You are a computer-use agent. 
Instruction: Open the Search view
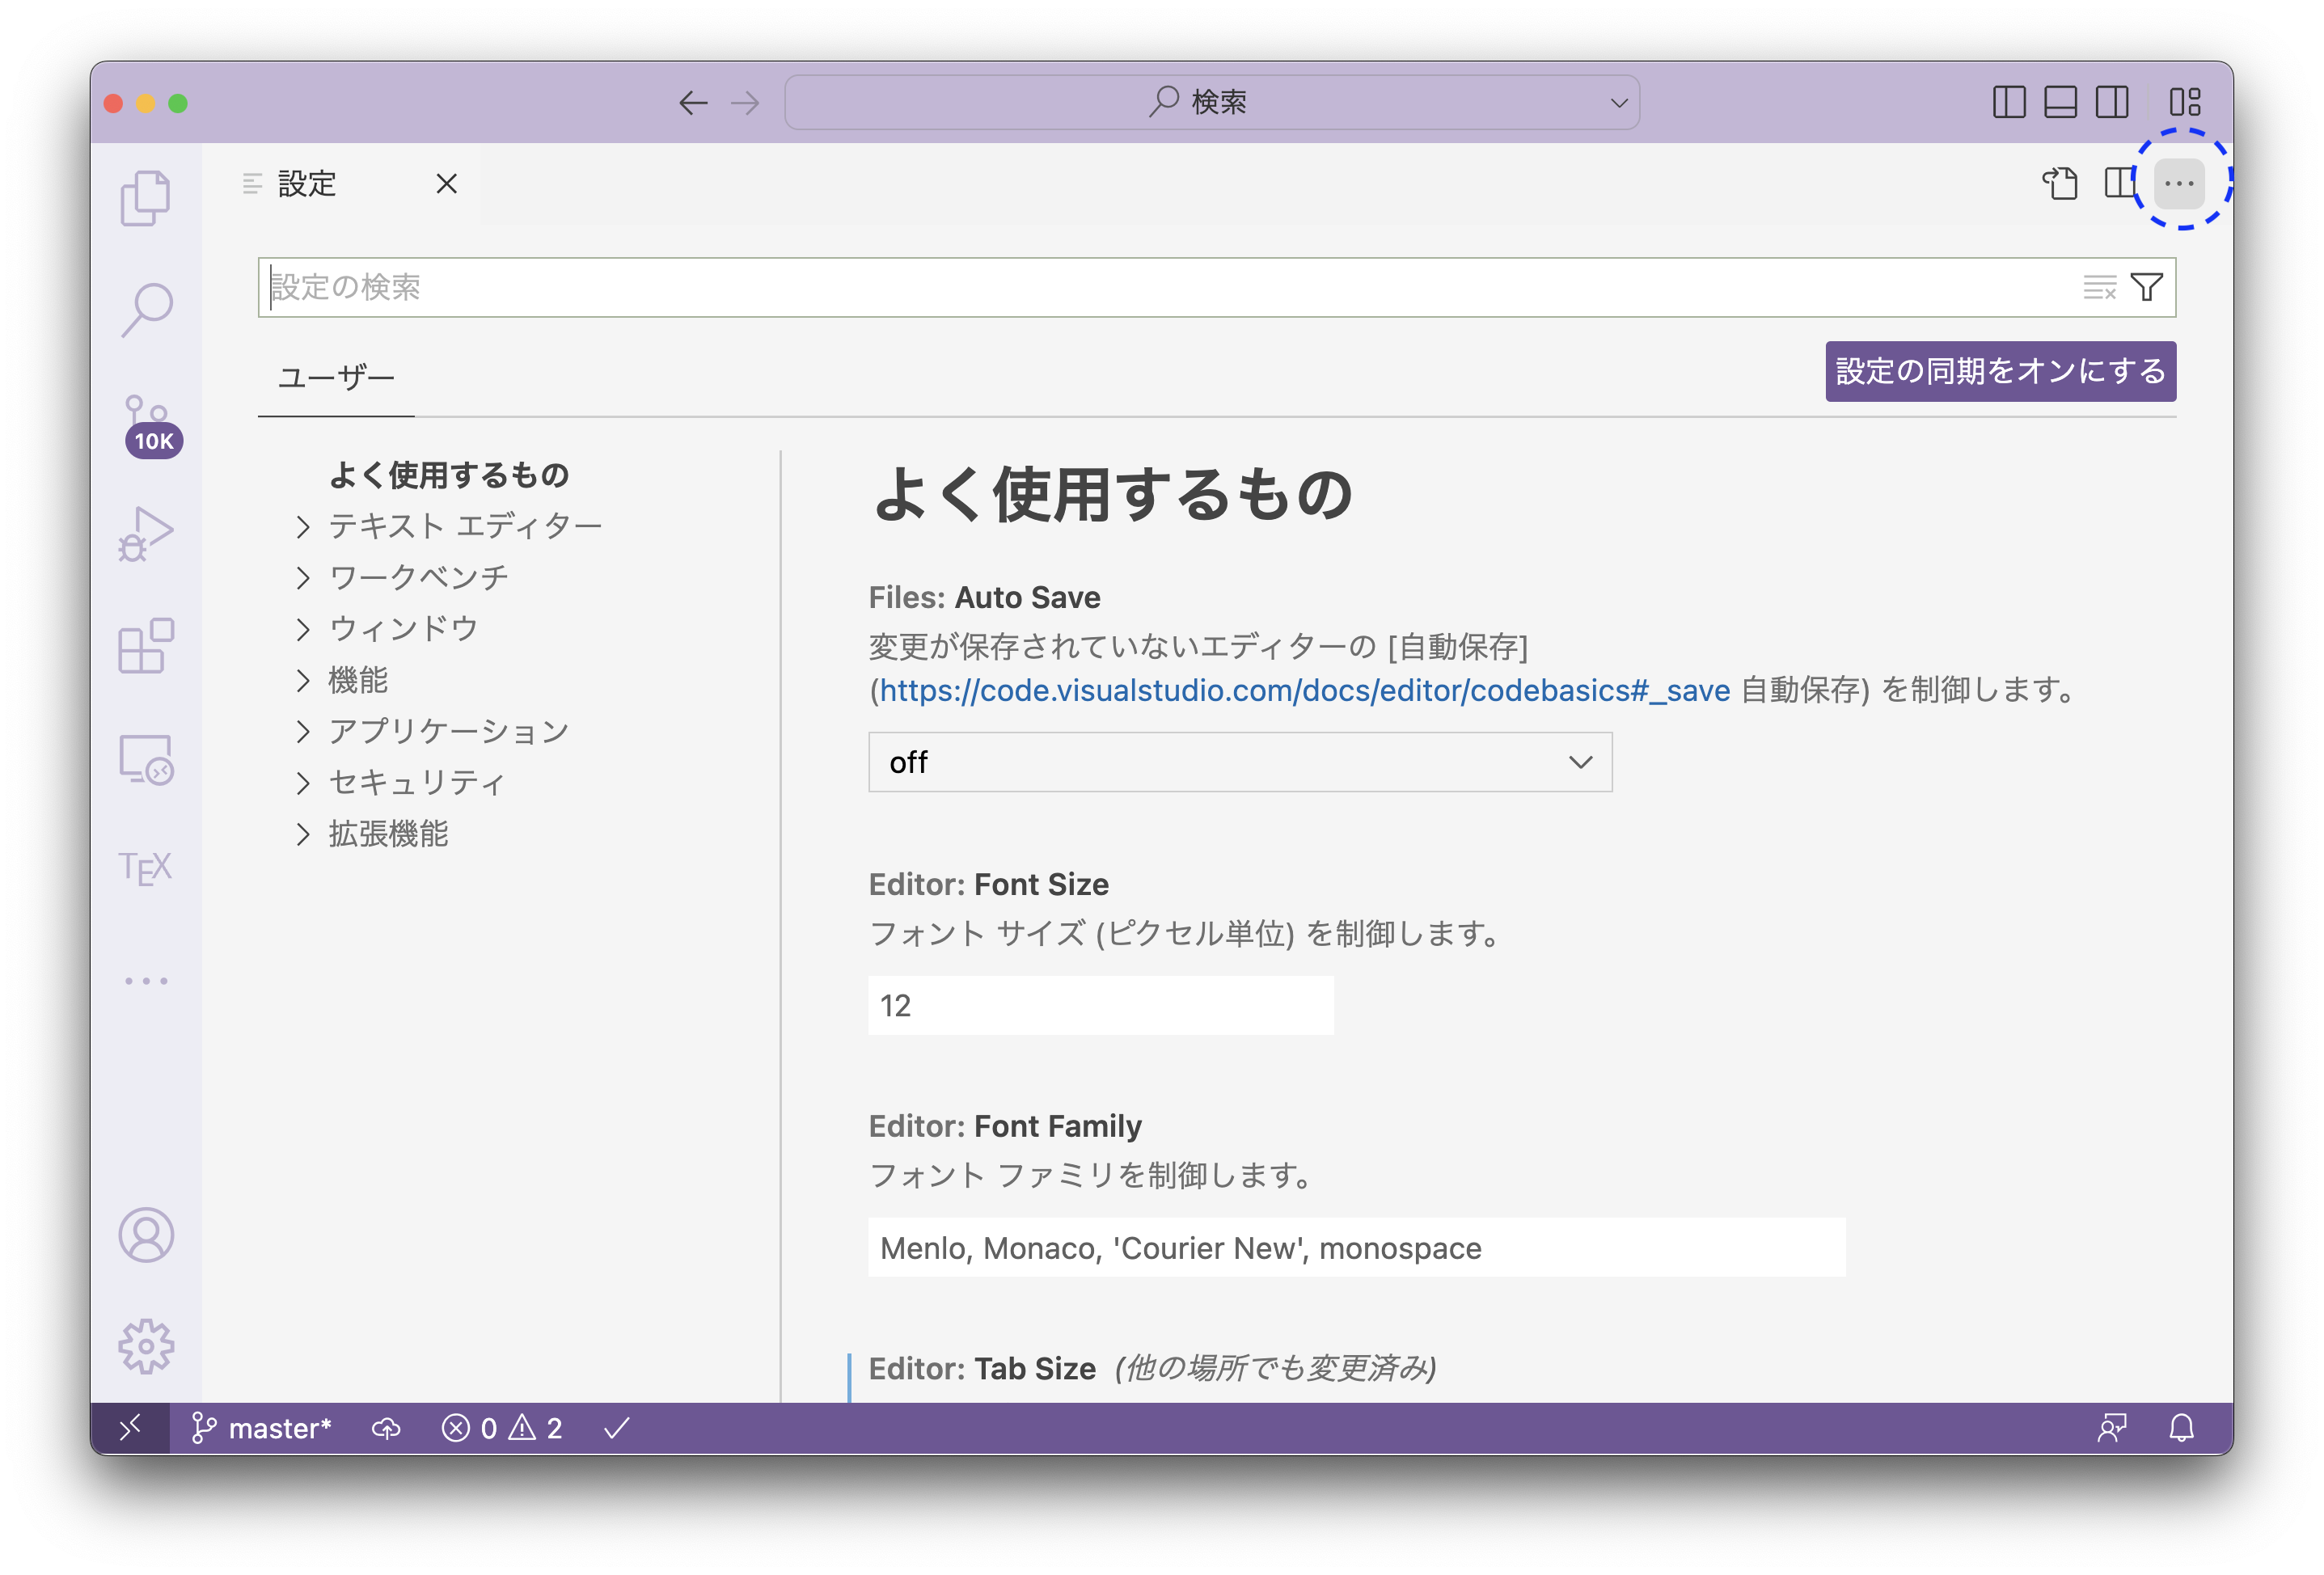pos(147,308)
